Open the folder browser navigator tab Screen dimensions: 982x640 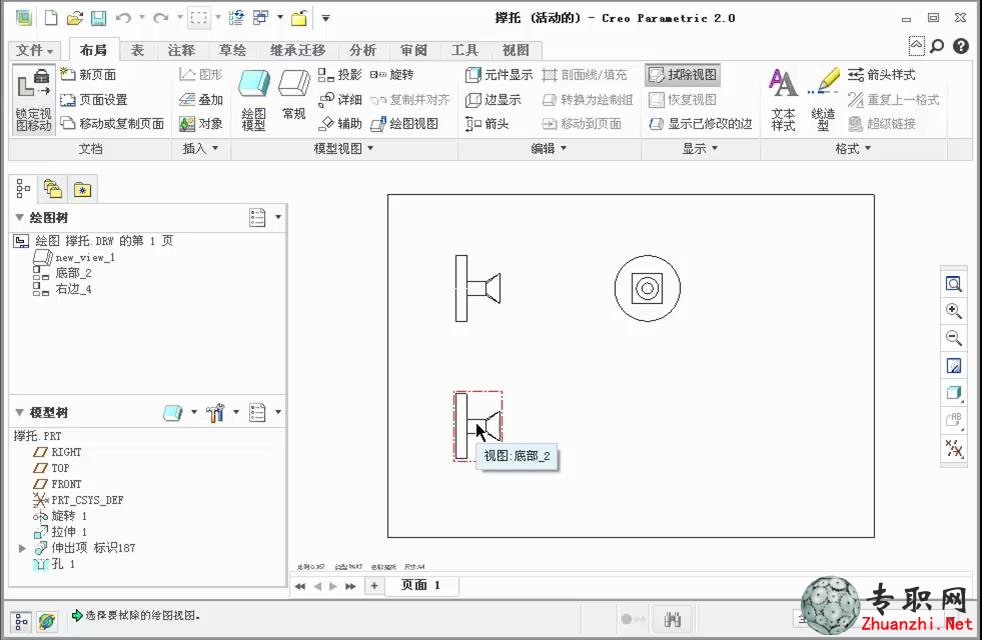tap(53, 188)
